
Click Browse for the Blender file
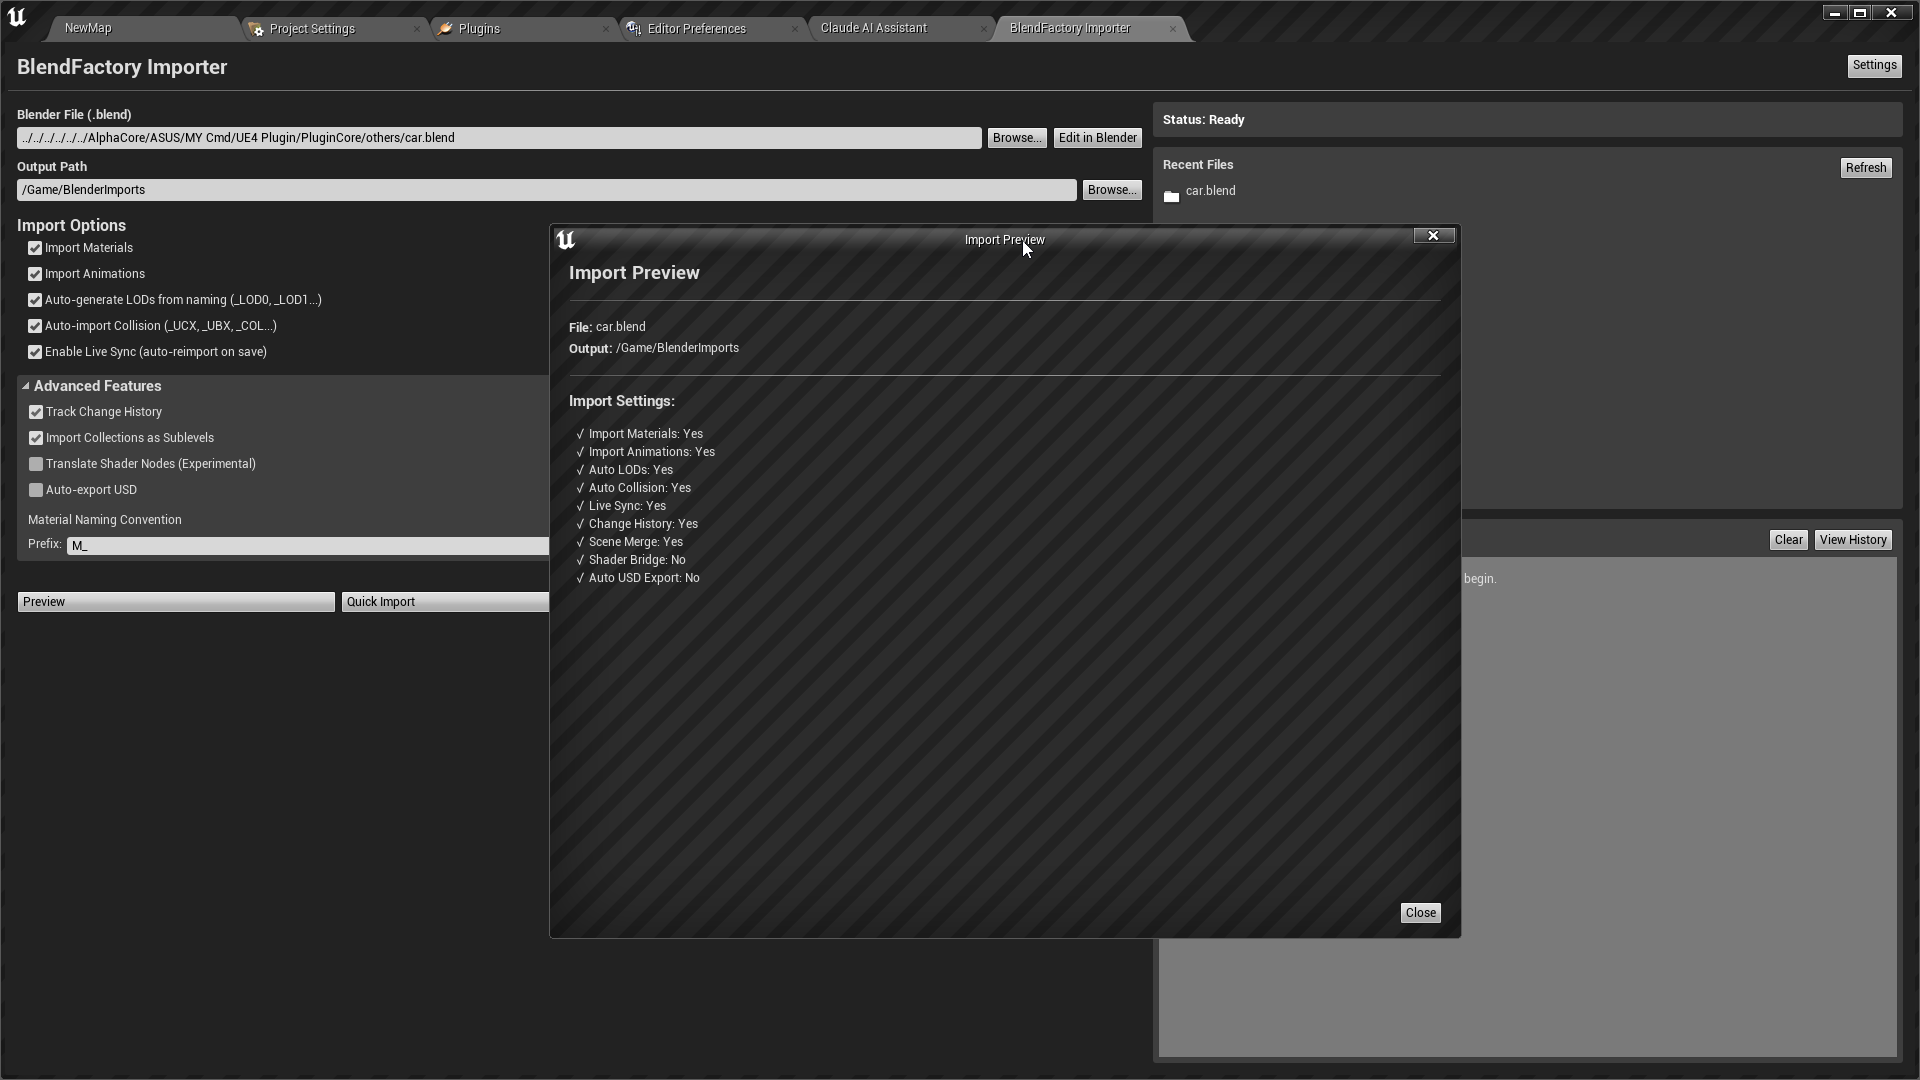(x=1017, y=138)
